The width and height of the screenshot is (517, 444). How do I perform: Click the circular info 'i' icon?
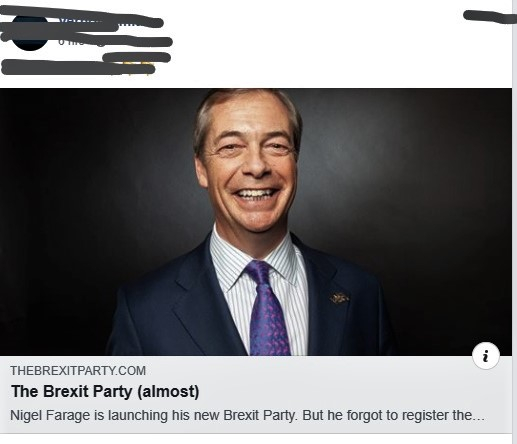coord(486,356)
